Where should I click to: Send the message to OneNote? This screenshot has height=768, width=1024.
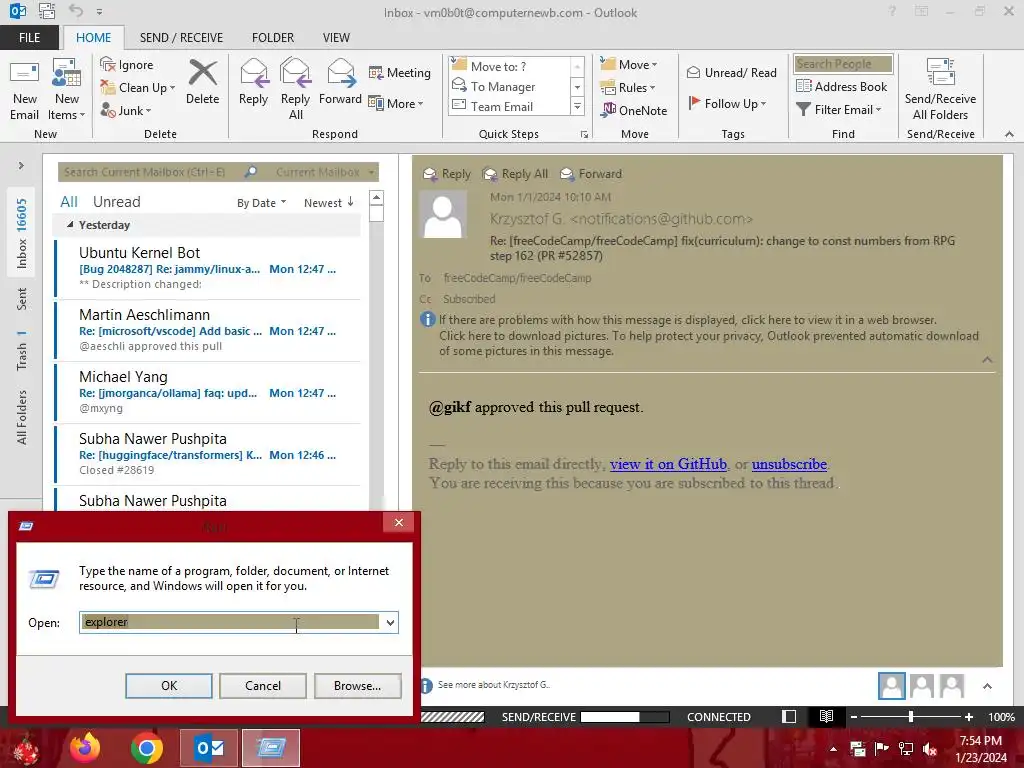634,110
